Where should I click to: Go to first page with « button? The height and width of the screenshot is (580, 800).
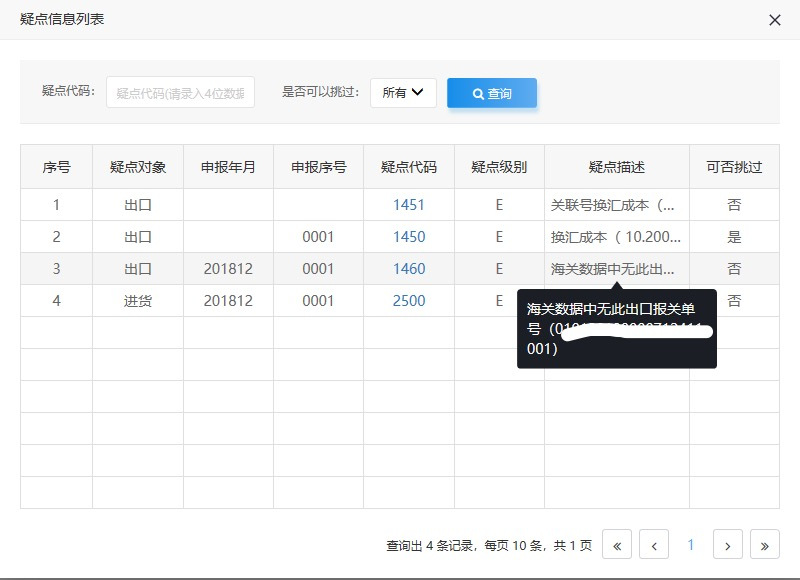[x=617, y=544]
